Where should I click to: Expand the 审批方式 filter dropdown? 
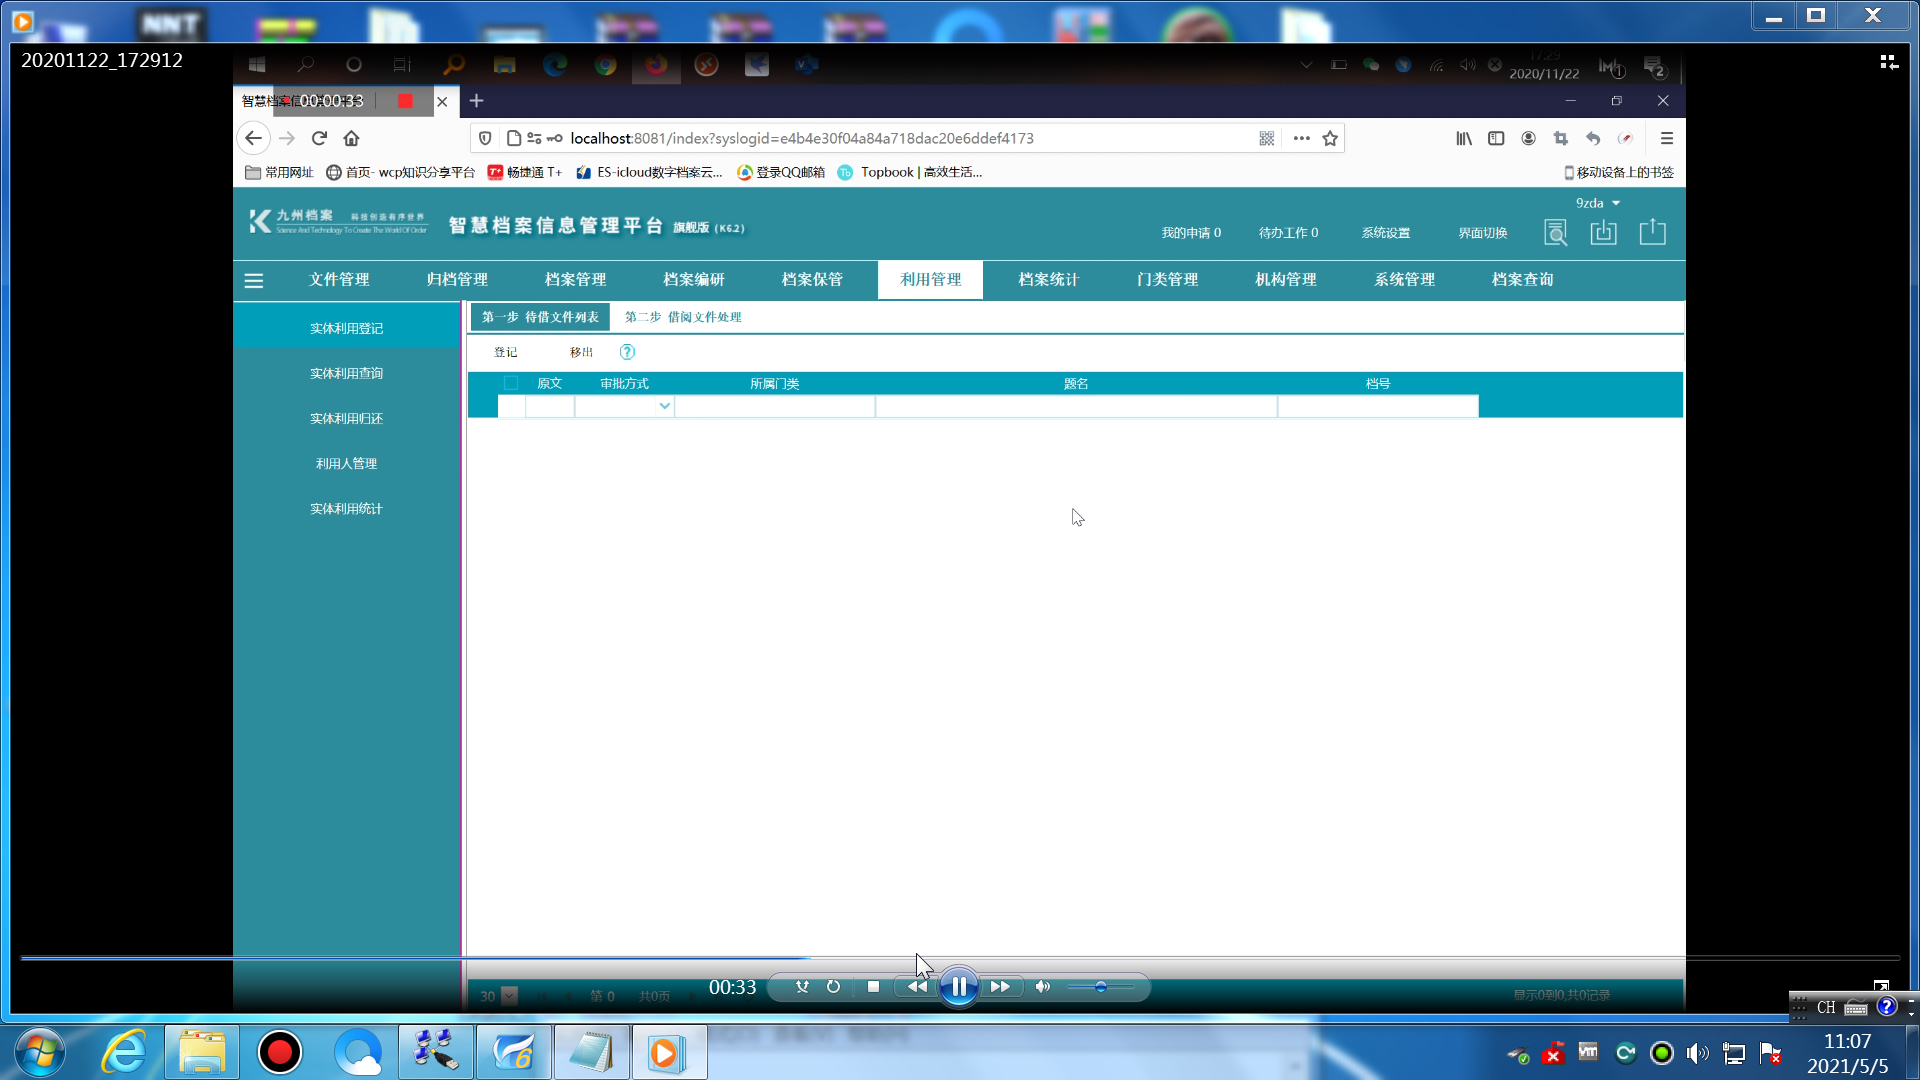tap(664, 406)
